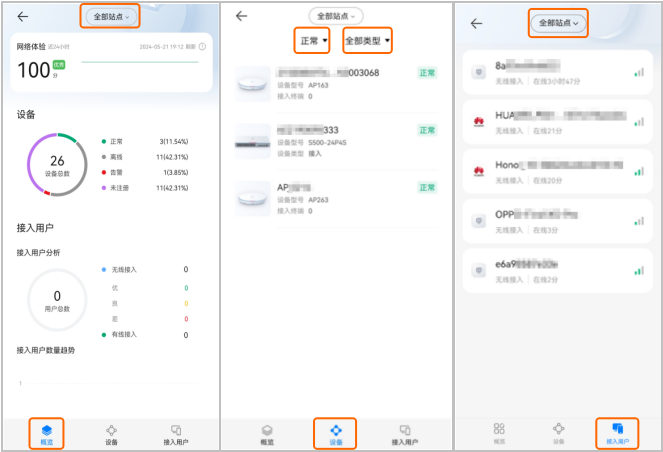This screenshot has height=452, width=663.
Task: Switch to 概览 tab on access users screen
Action: pos(499,433)
